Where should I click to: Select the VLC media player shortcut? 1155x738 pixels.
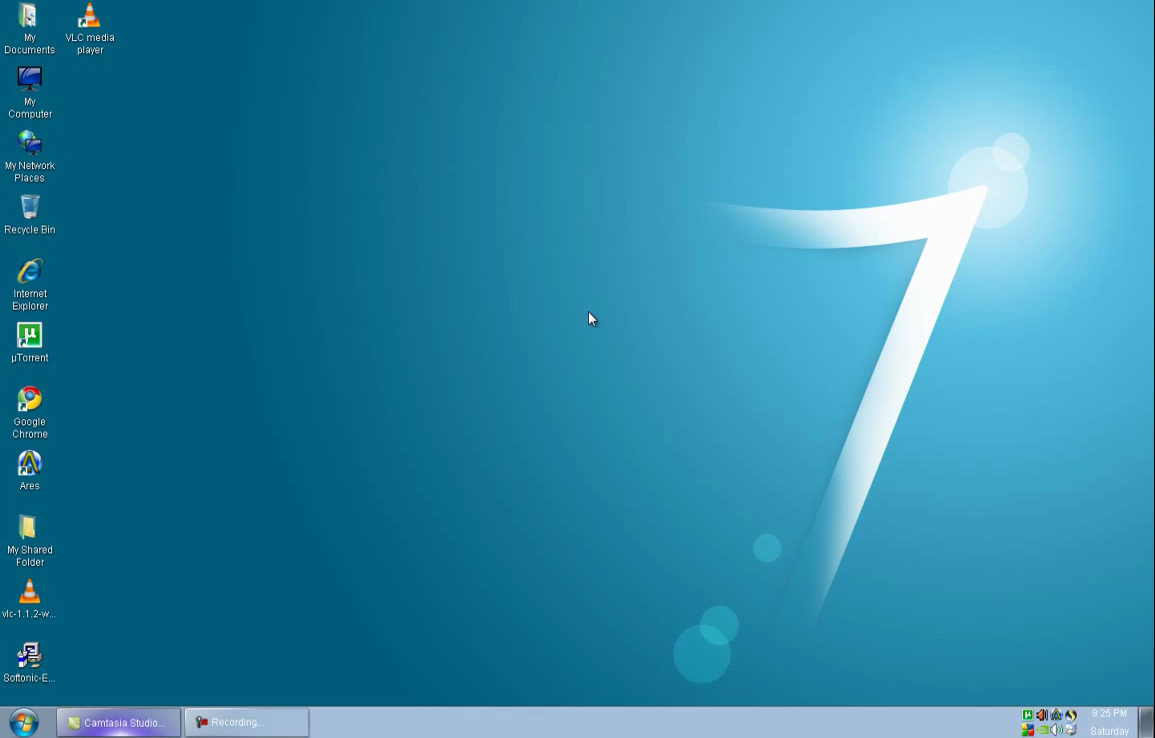90,28
